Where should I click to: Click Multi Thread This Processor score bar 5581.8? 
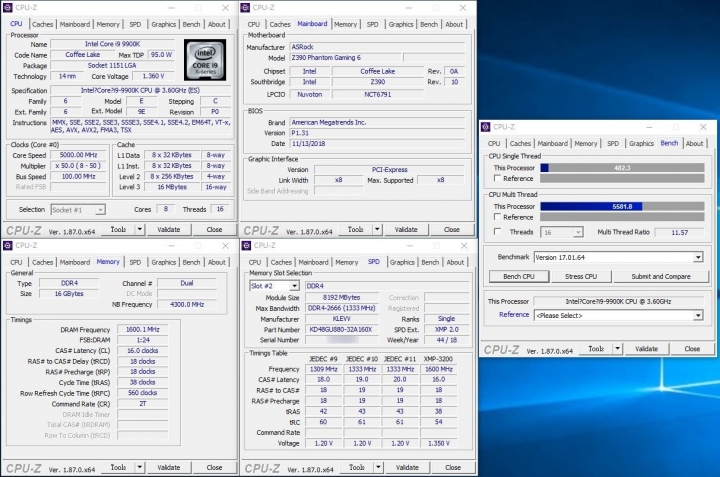pos(622,207)
